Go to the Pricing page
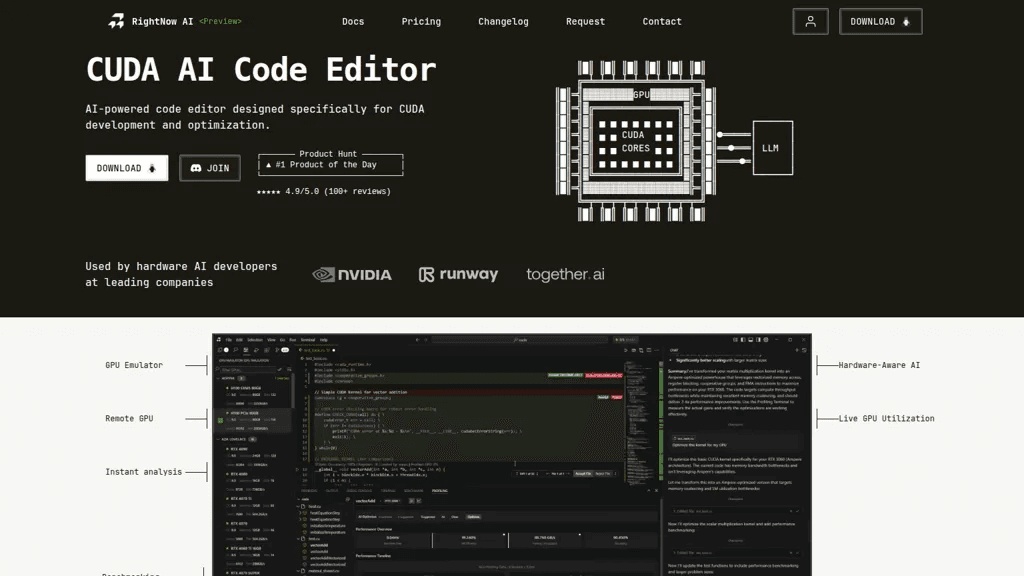Image resolution: width=1024 pixels, height=576 pixels. [x=421, y=22]
